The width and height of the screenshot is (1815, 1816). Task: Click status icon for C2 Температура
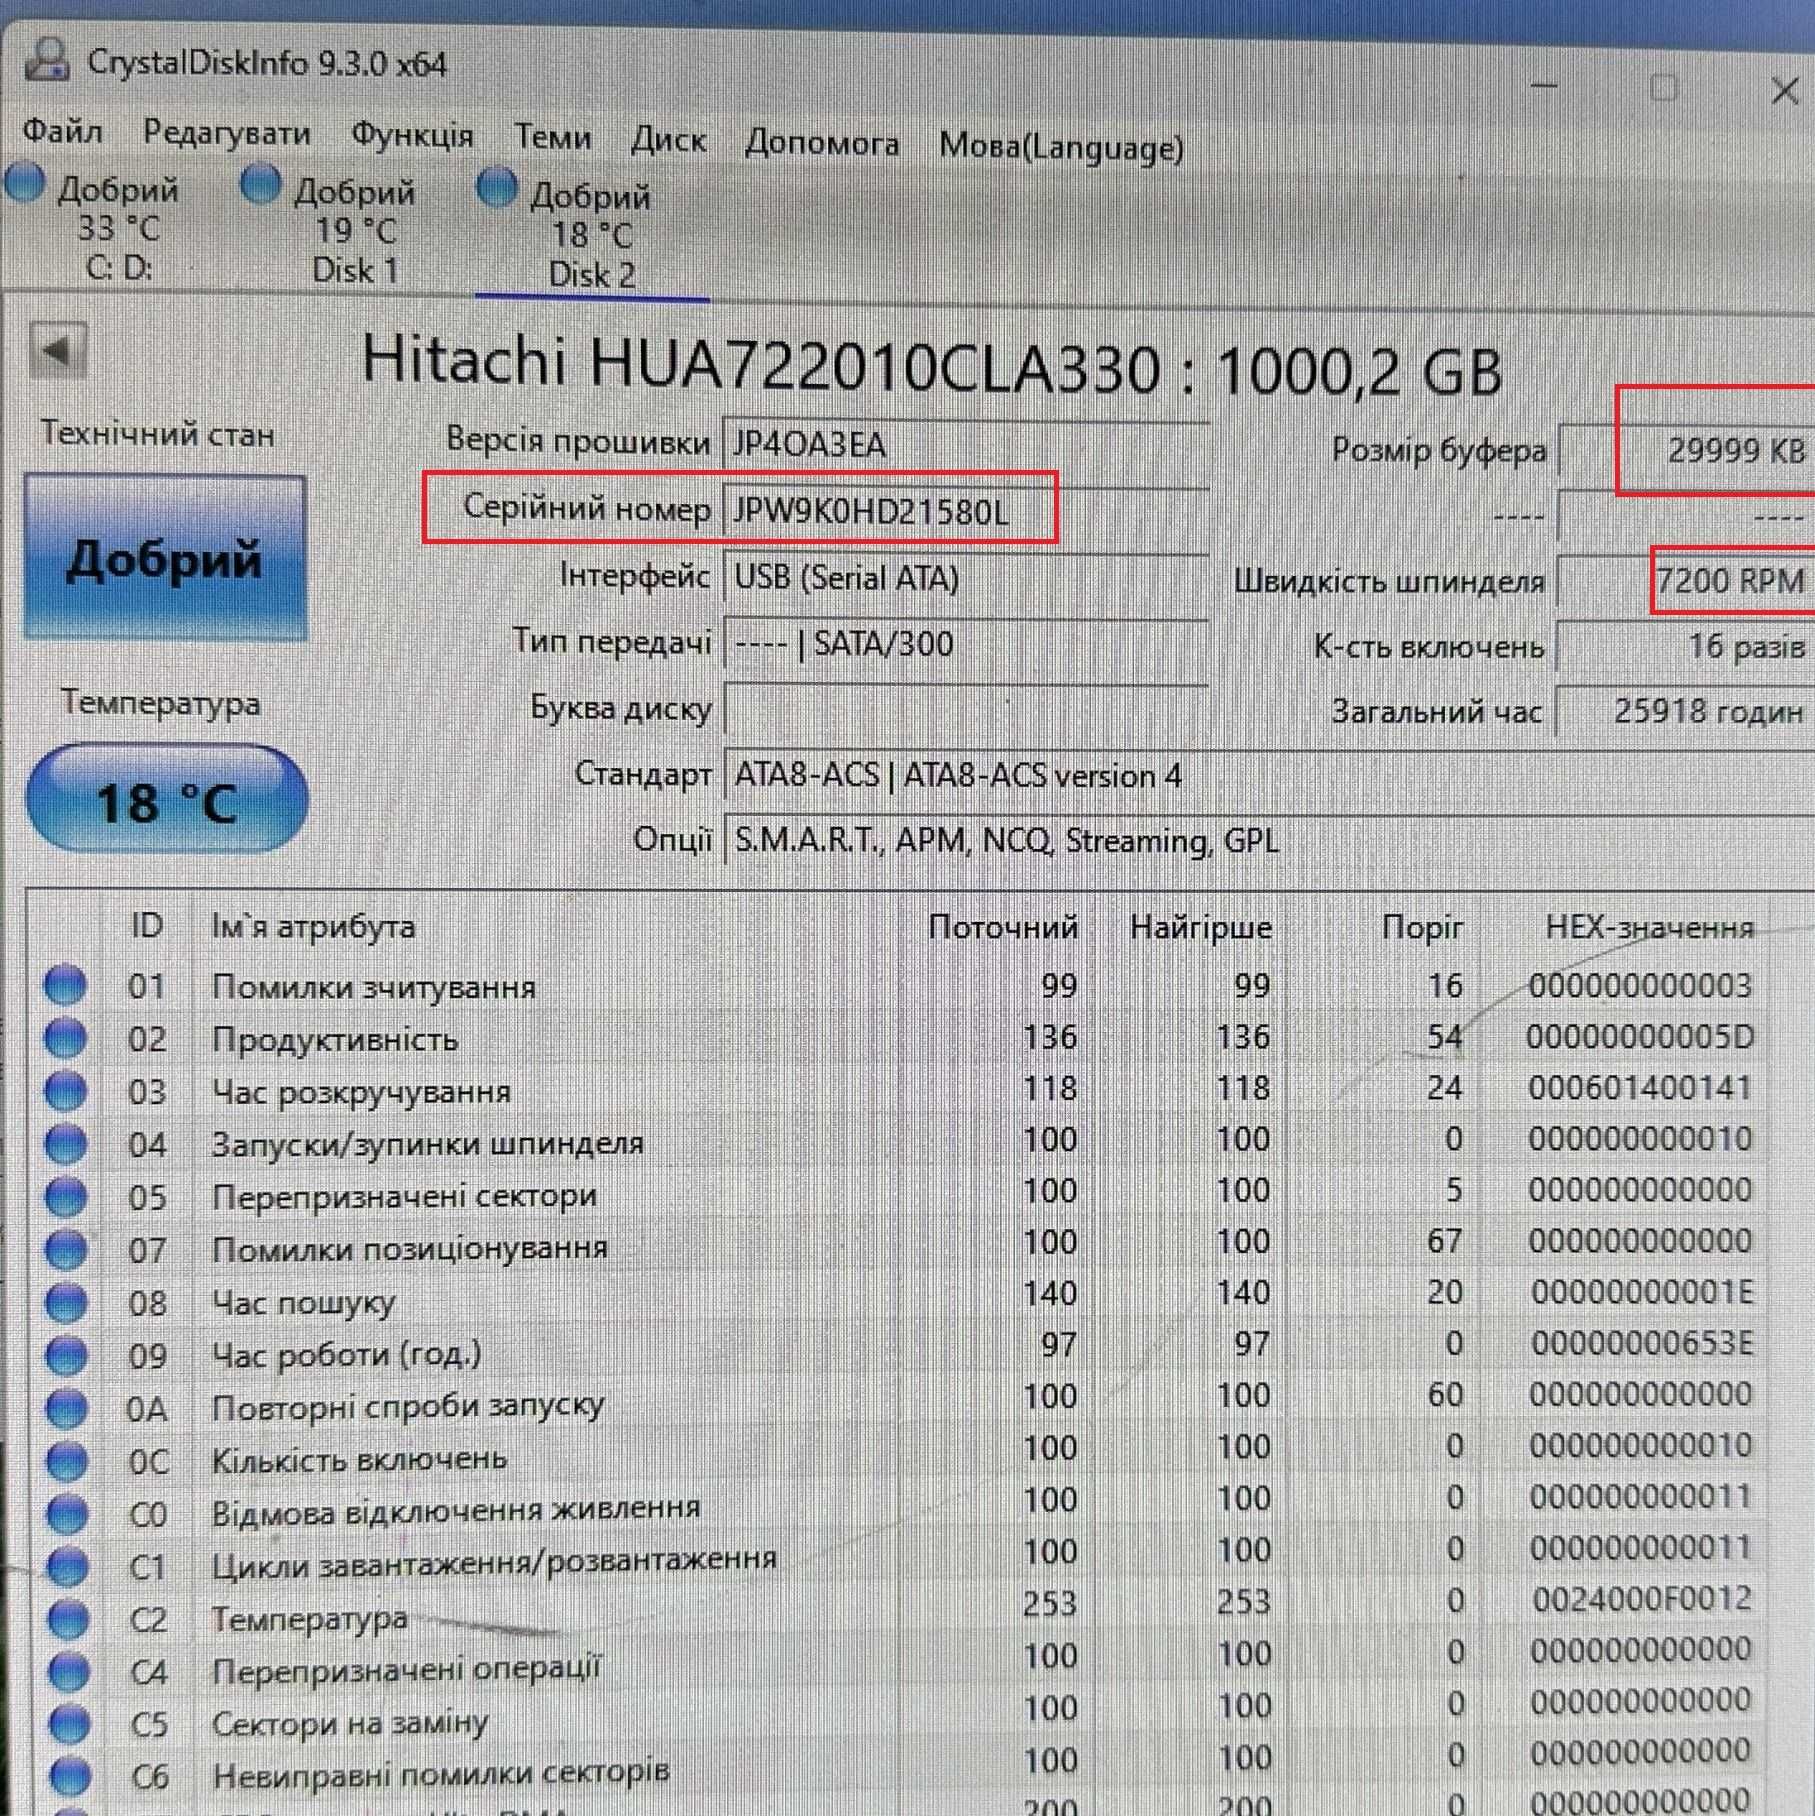68,1619
